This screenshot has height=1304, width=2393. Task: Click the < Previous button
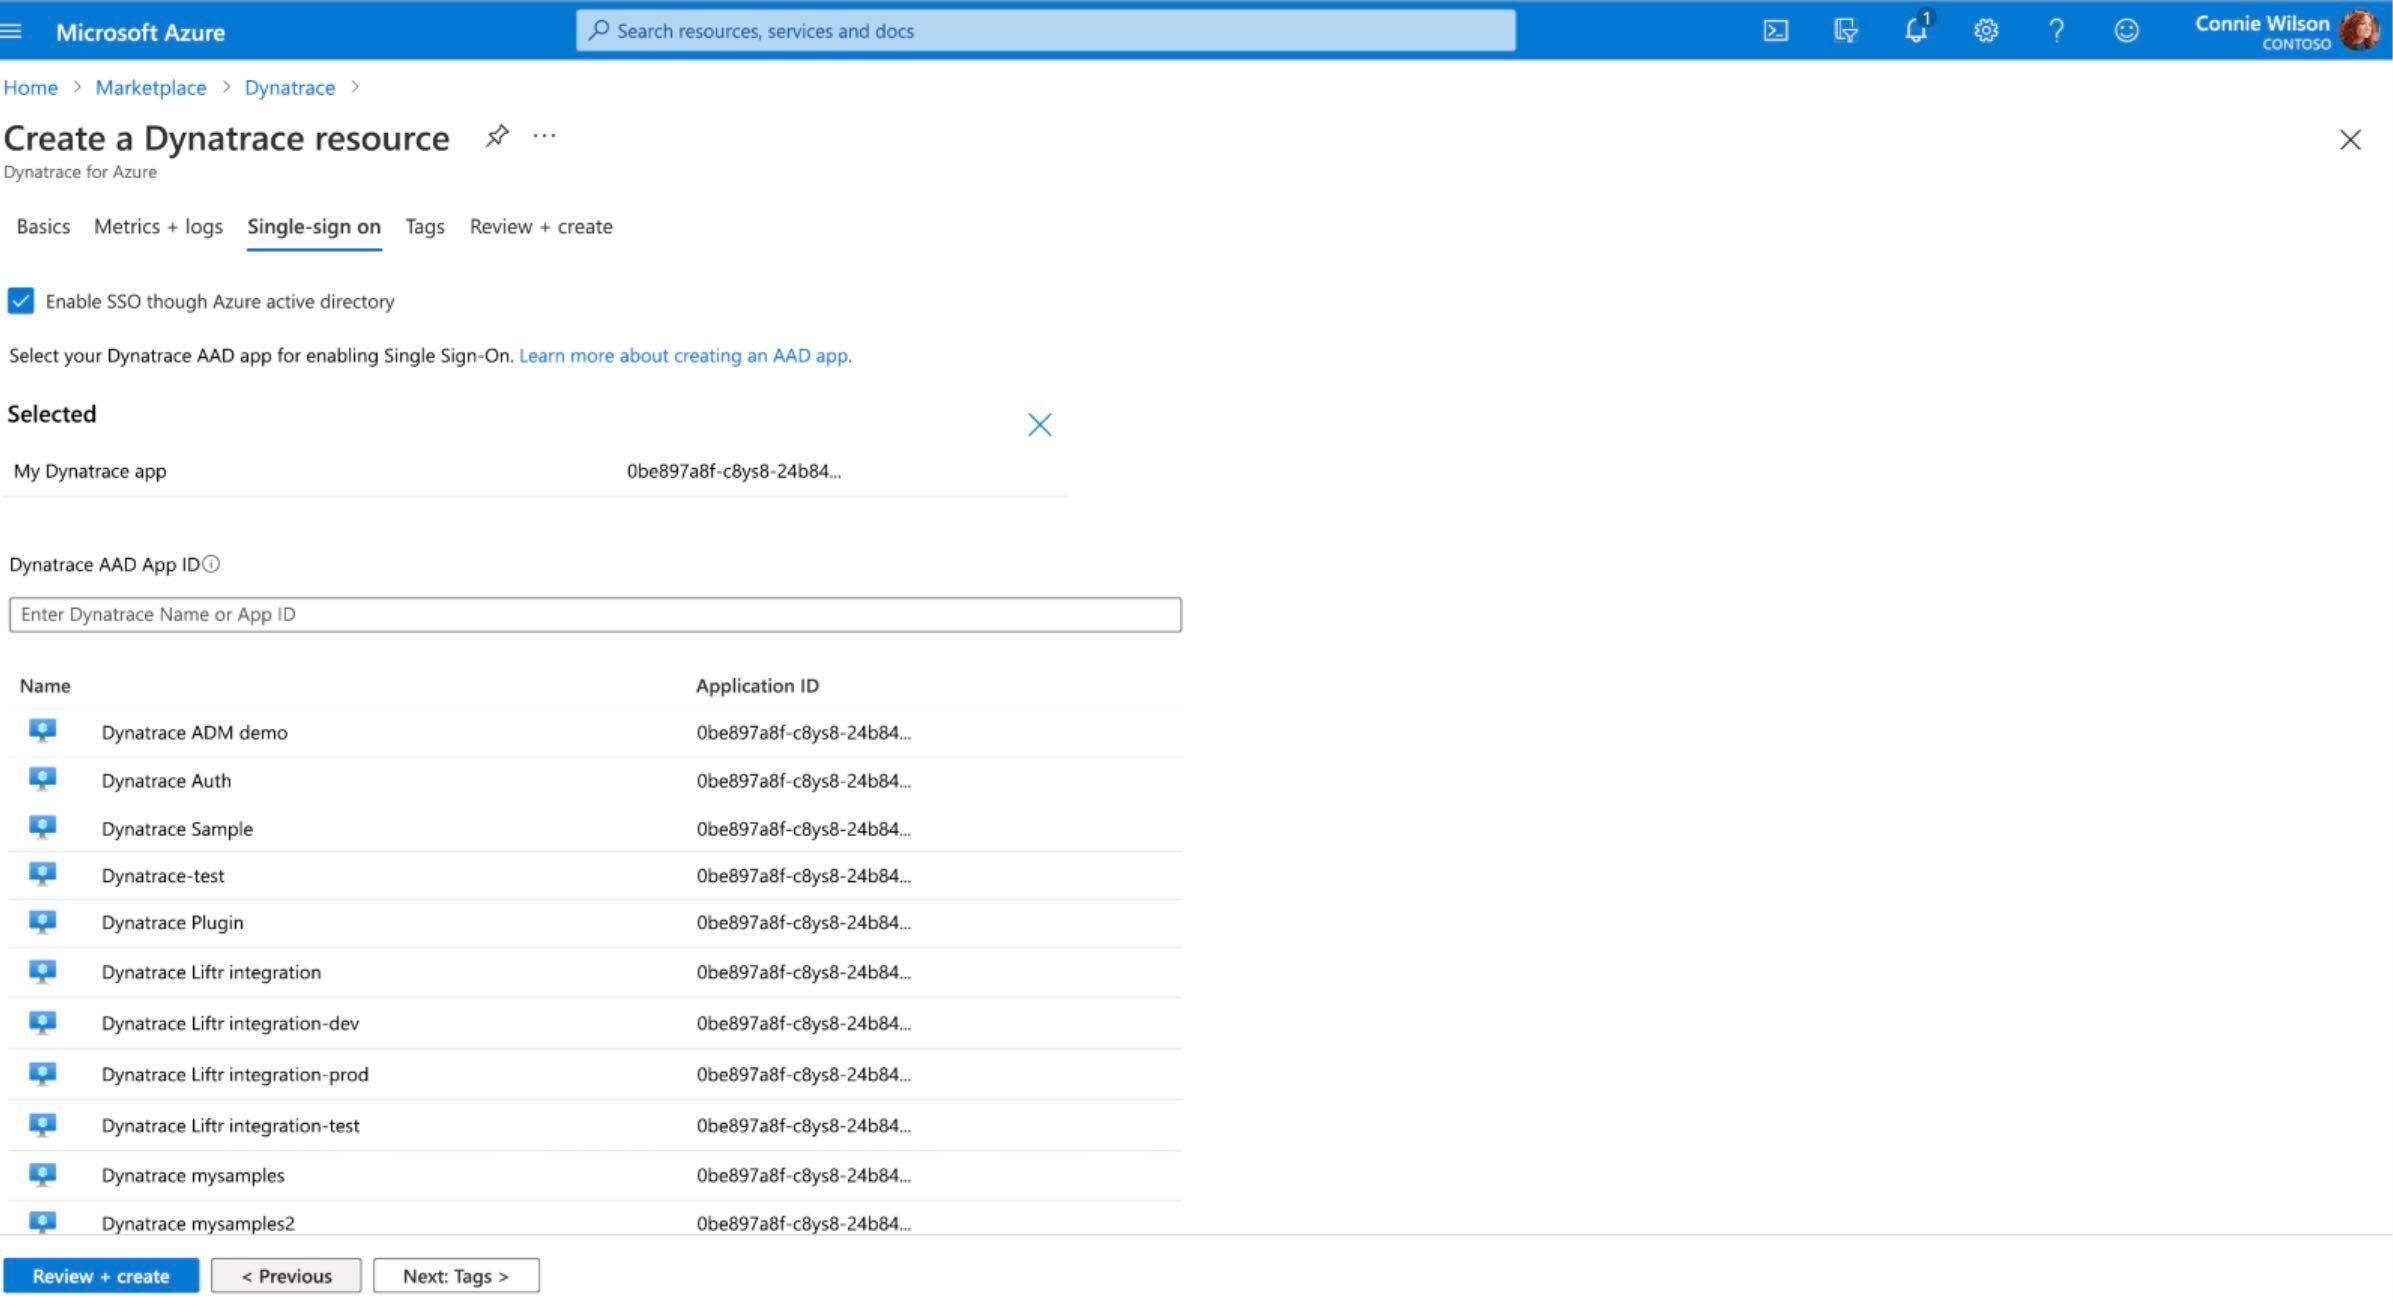pyautogui.click(x=286, y=1276)
